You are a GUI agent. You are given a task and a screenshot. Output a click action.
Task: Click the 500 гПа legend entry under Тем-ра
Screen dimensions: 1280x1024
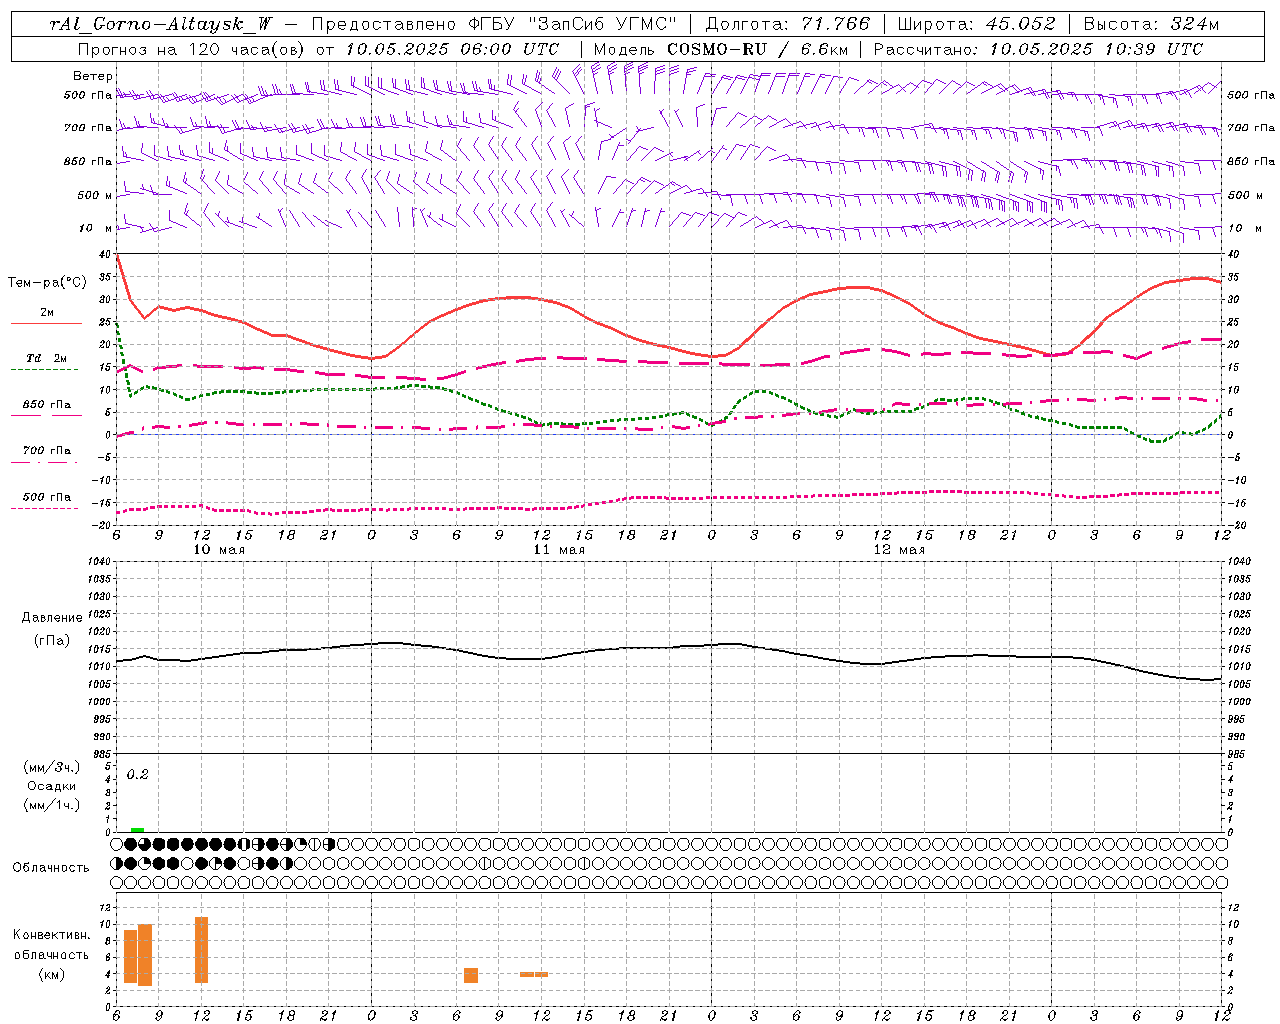point(47,497)
